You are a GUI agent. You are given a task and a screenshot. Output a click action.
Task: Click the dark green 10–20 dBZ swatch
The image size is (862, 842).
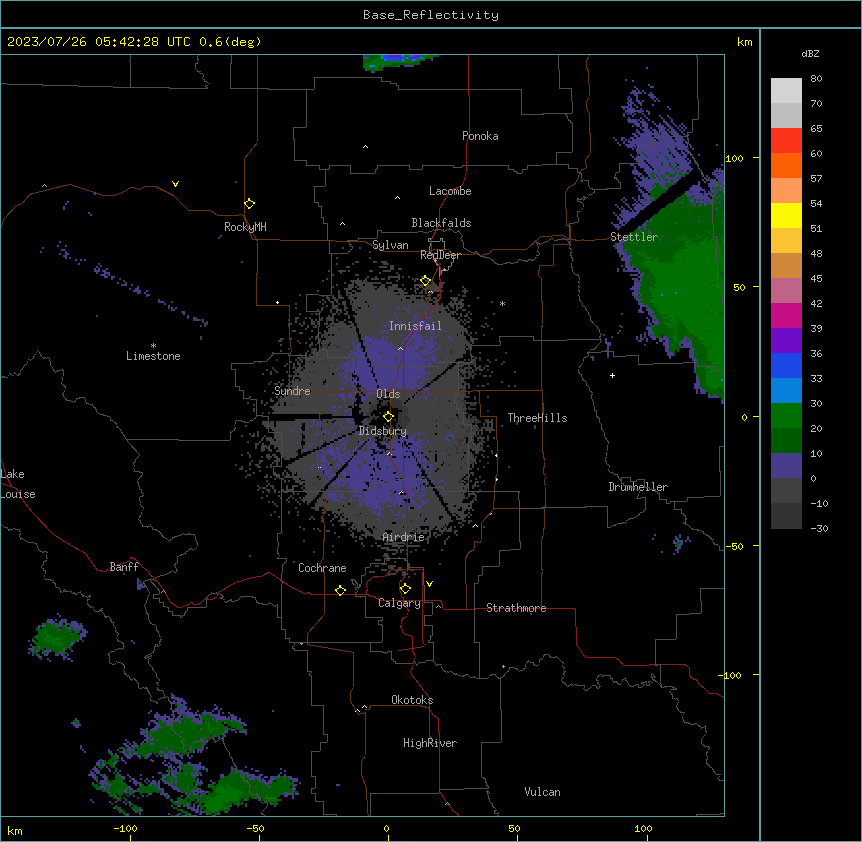coord(786,441)
